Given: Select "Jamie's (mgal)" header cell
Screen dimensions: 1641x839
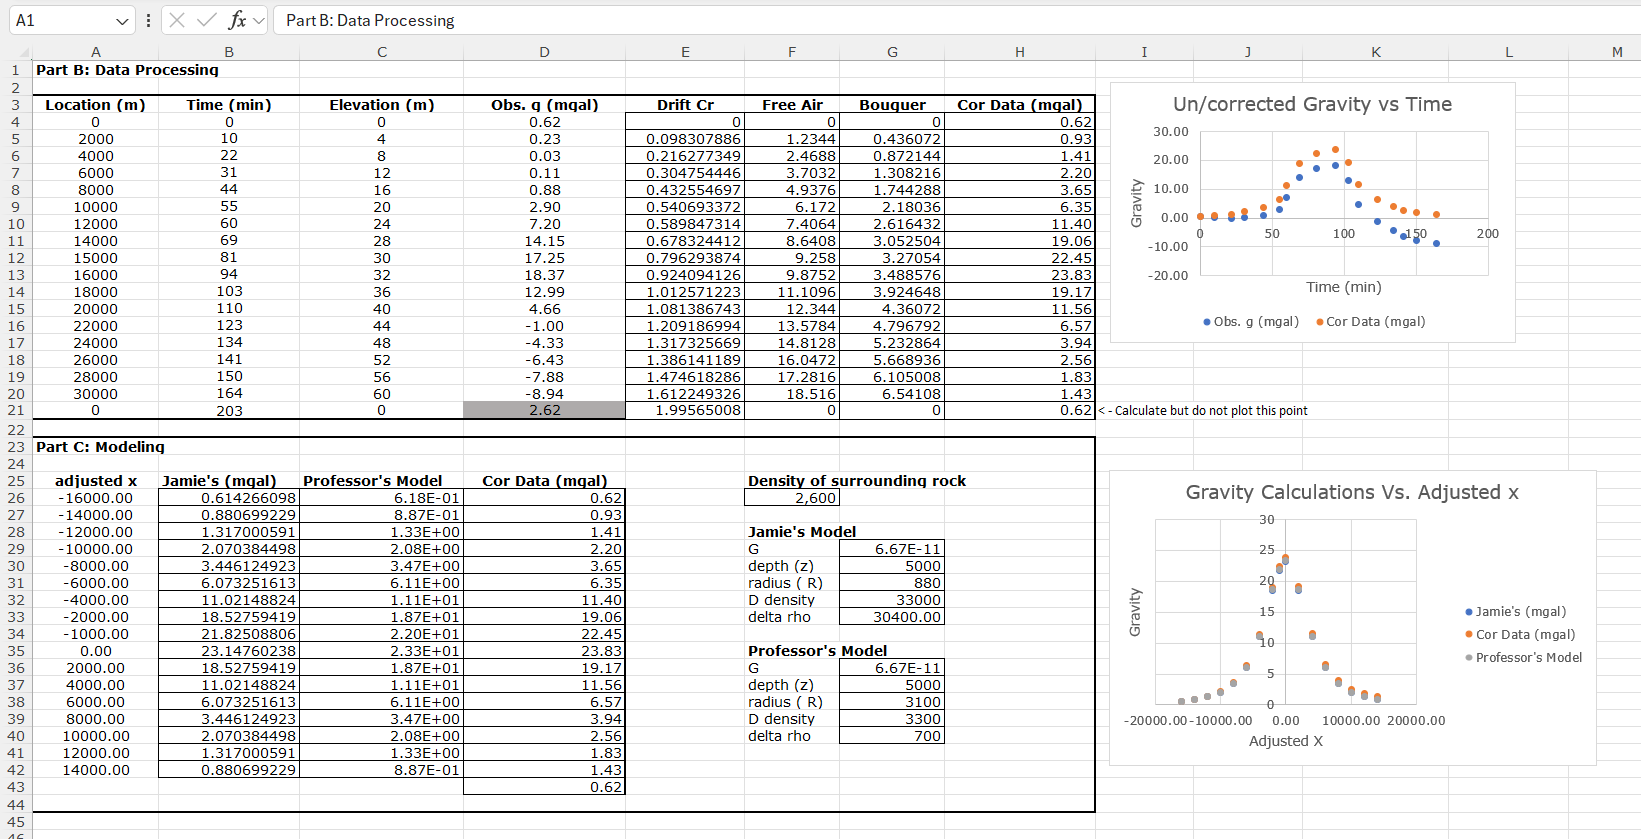Looking at the screenshot, I should pos(229,481).
